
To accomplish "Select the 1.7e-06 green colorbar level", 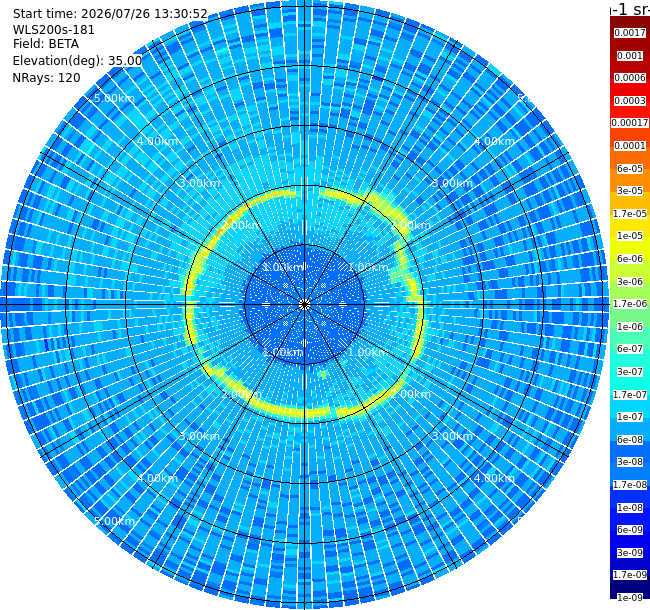I will (630, 304).
